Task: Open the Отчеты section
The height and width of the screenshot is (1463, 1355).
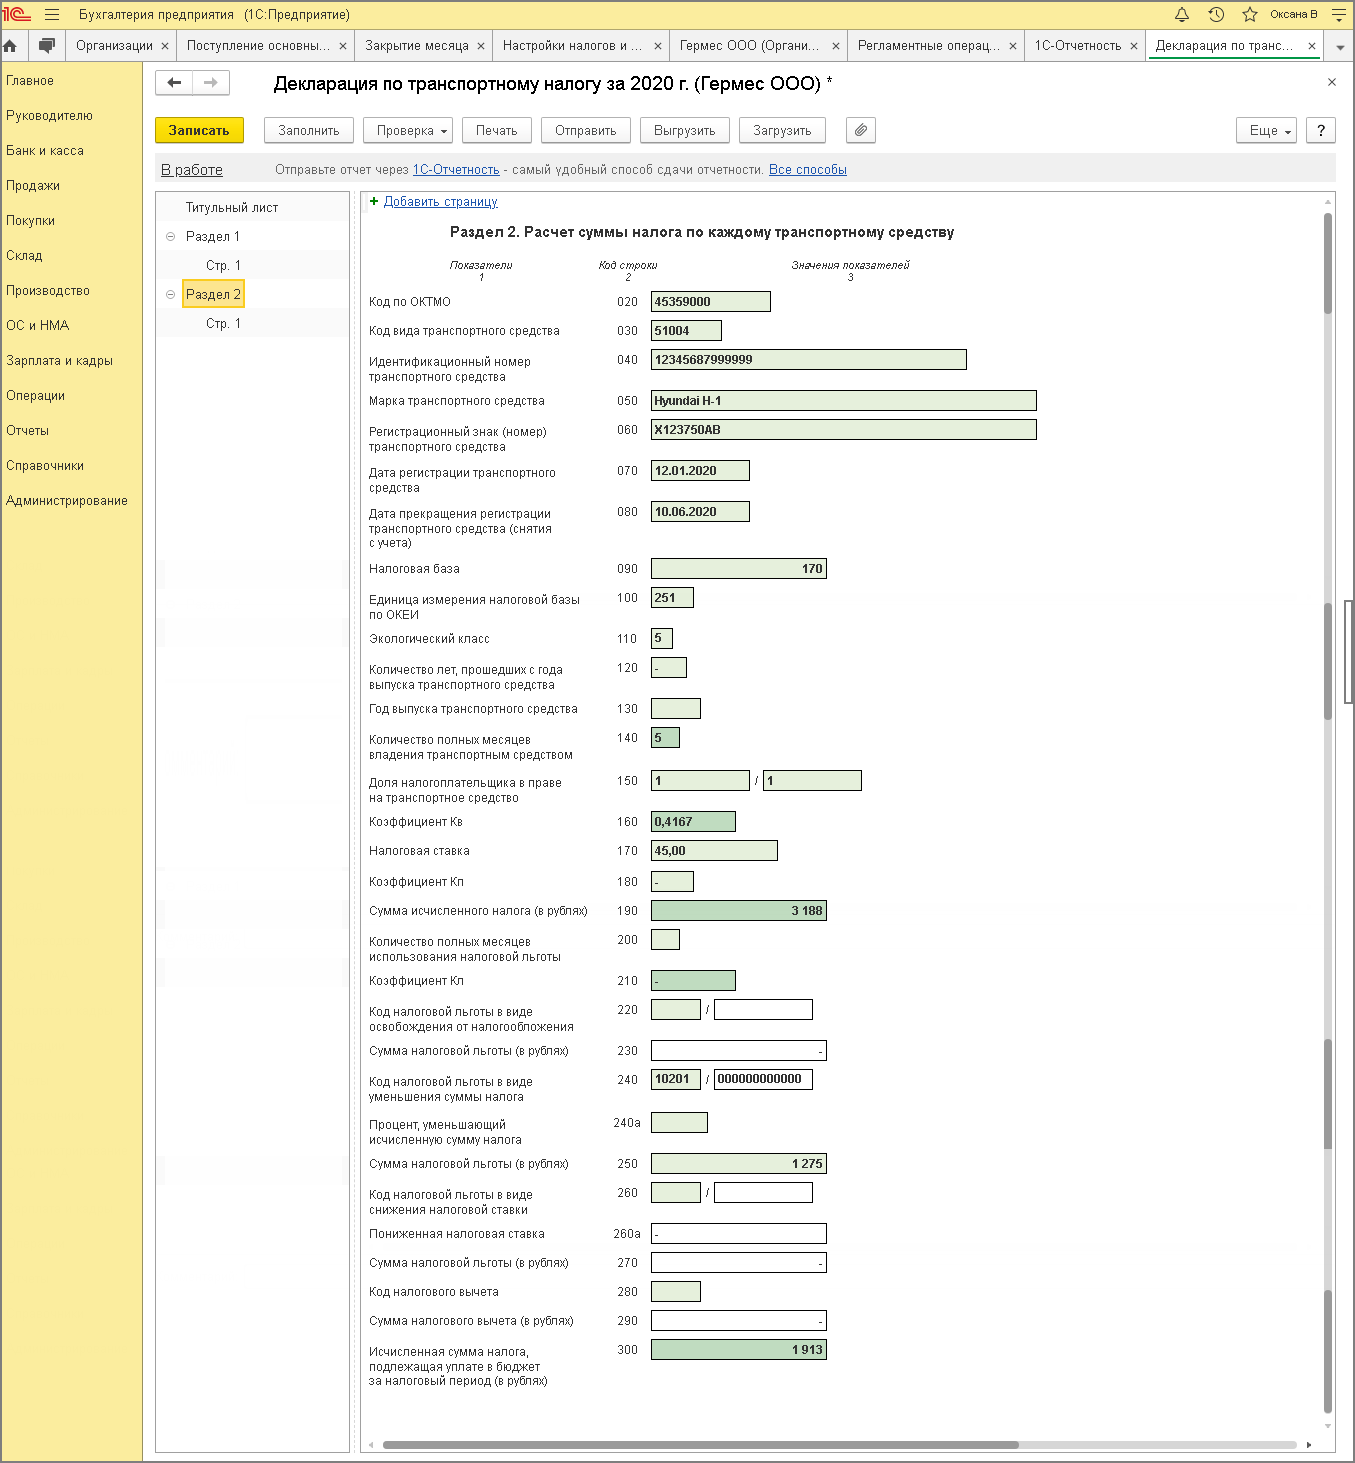Action: point(28,431)
